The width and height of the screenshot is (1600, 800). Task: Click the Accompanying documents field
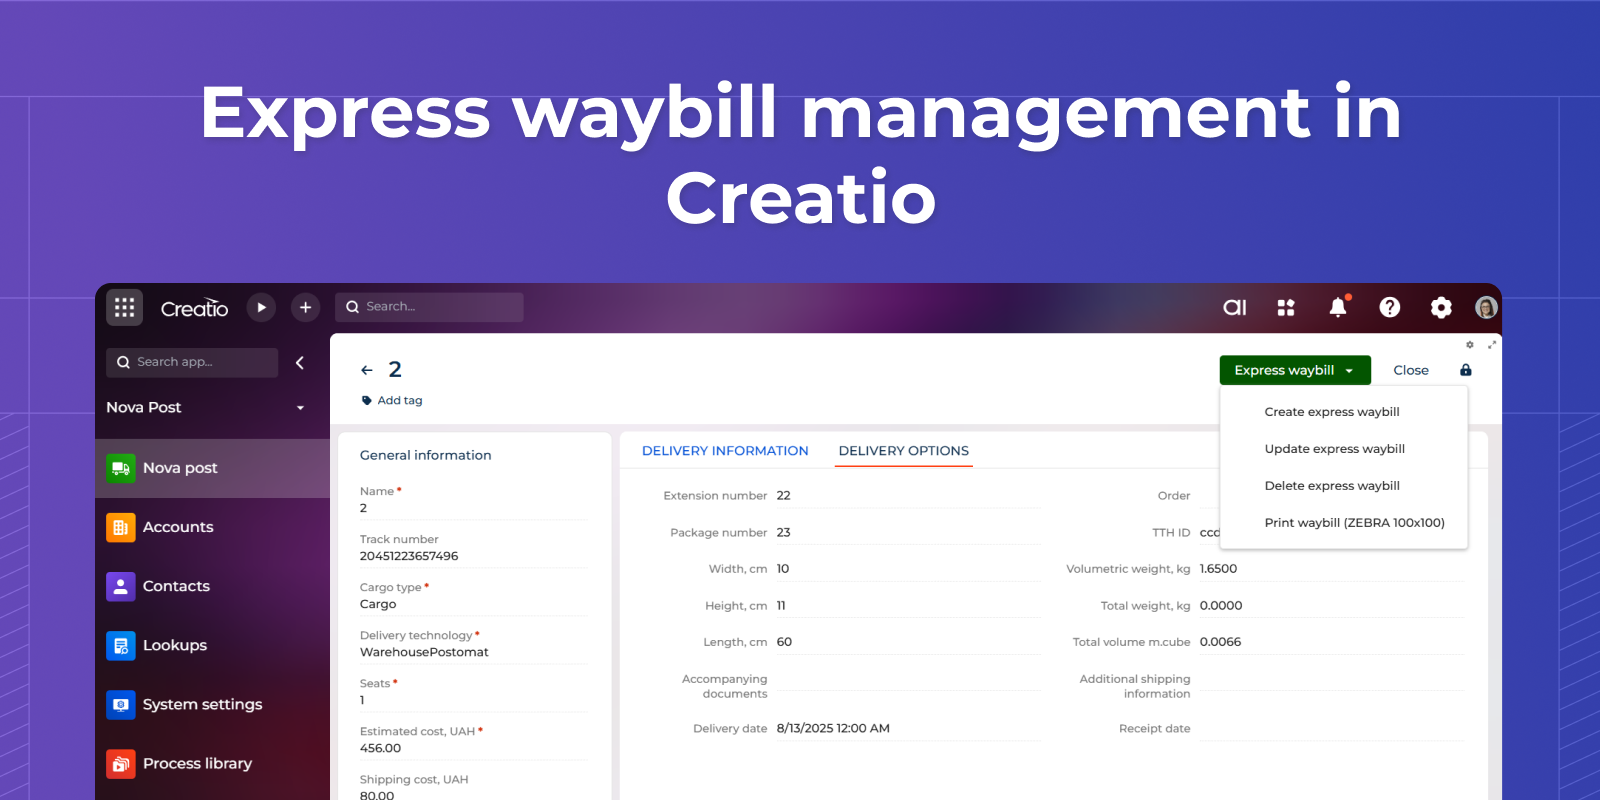[x=907, y=680]
